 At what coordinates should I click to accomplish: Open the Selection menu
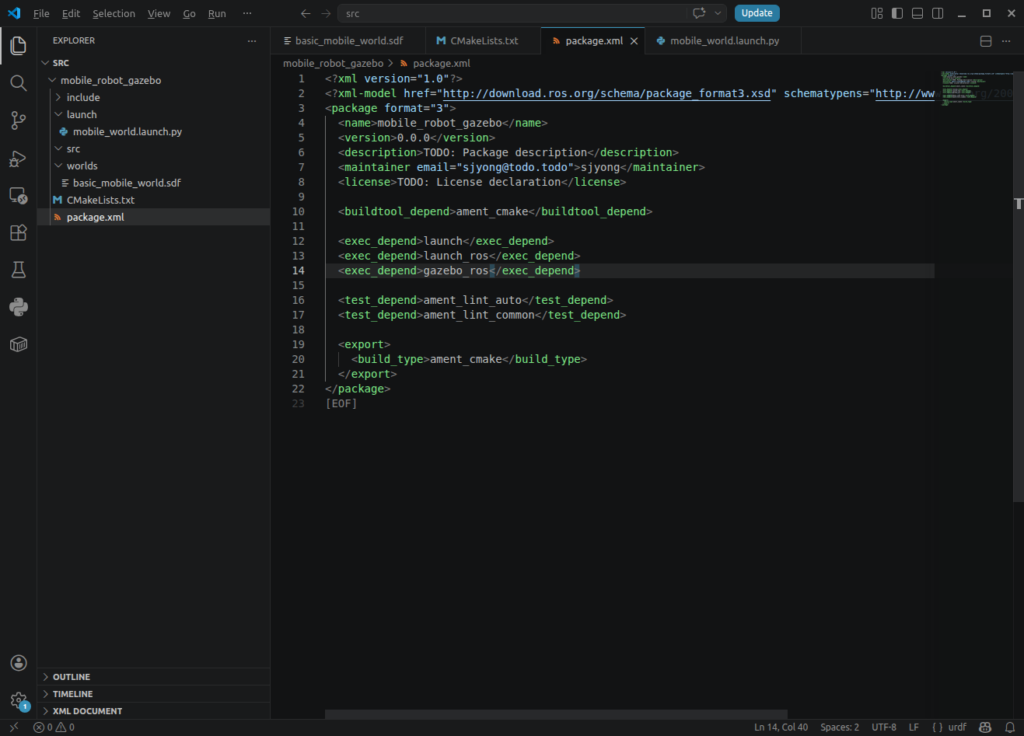tap(114, 13)
